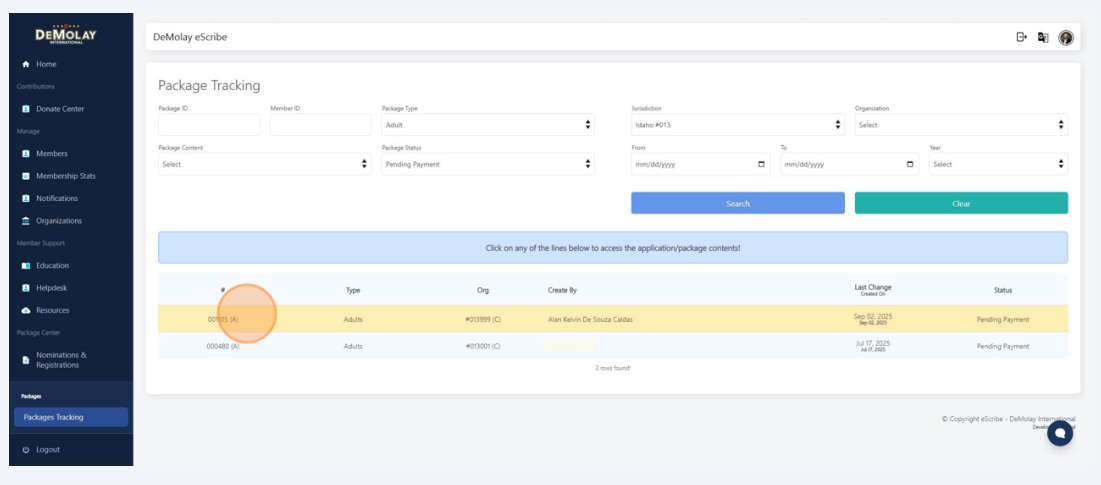1101x485 pixels.
Task: Click the Create By column header
Action: tap(562, 290)
